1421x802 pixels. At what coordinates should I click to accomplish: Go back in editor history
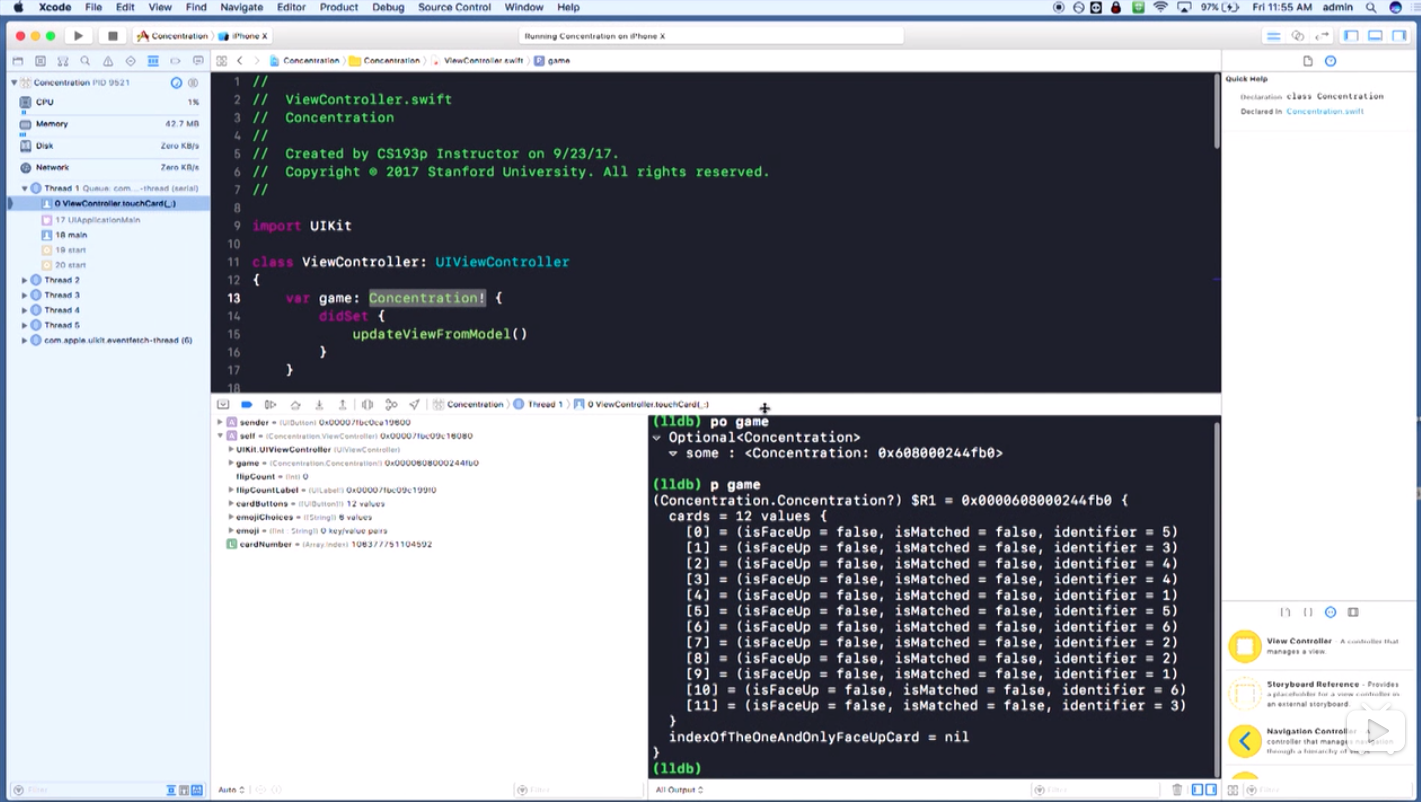[240, 61]
